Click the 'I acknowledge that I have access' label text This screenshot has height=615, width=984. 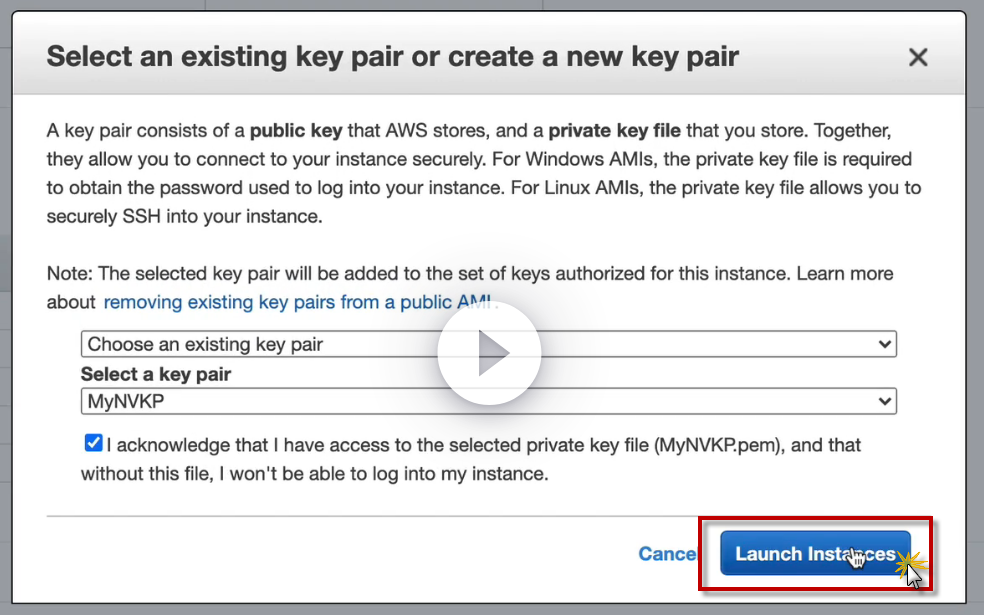380,445
